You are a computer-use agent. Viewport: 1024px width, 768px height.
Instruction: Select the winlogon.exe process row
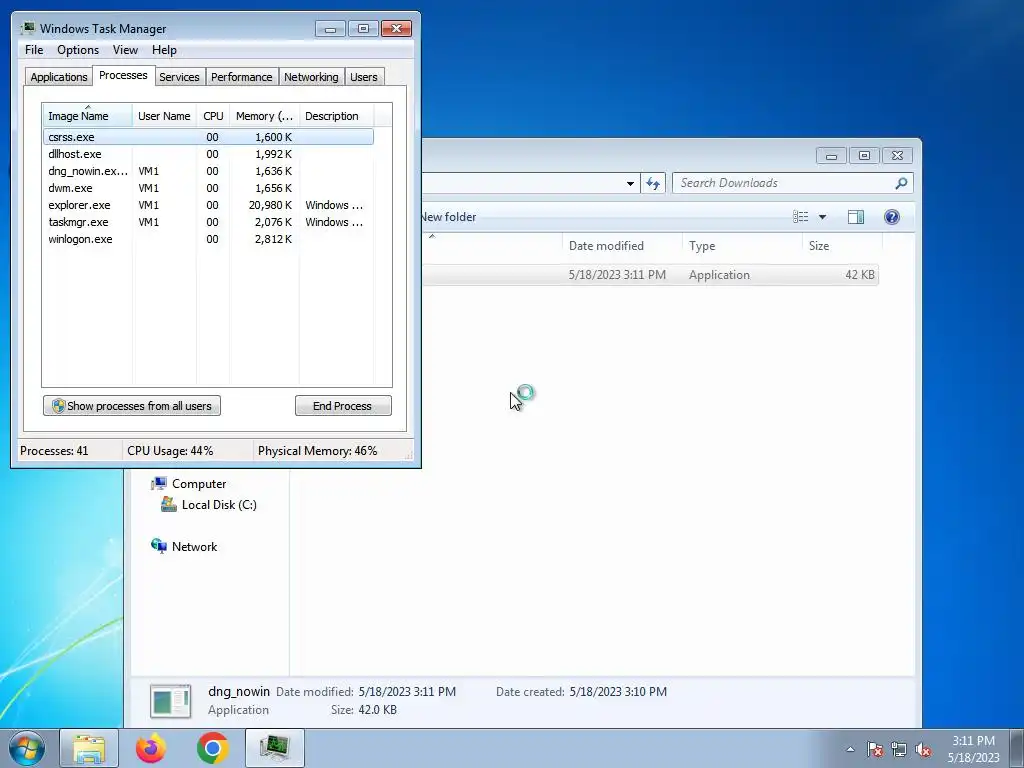208,239
